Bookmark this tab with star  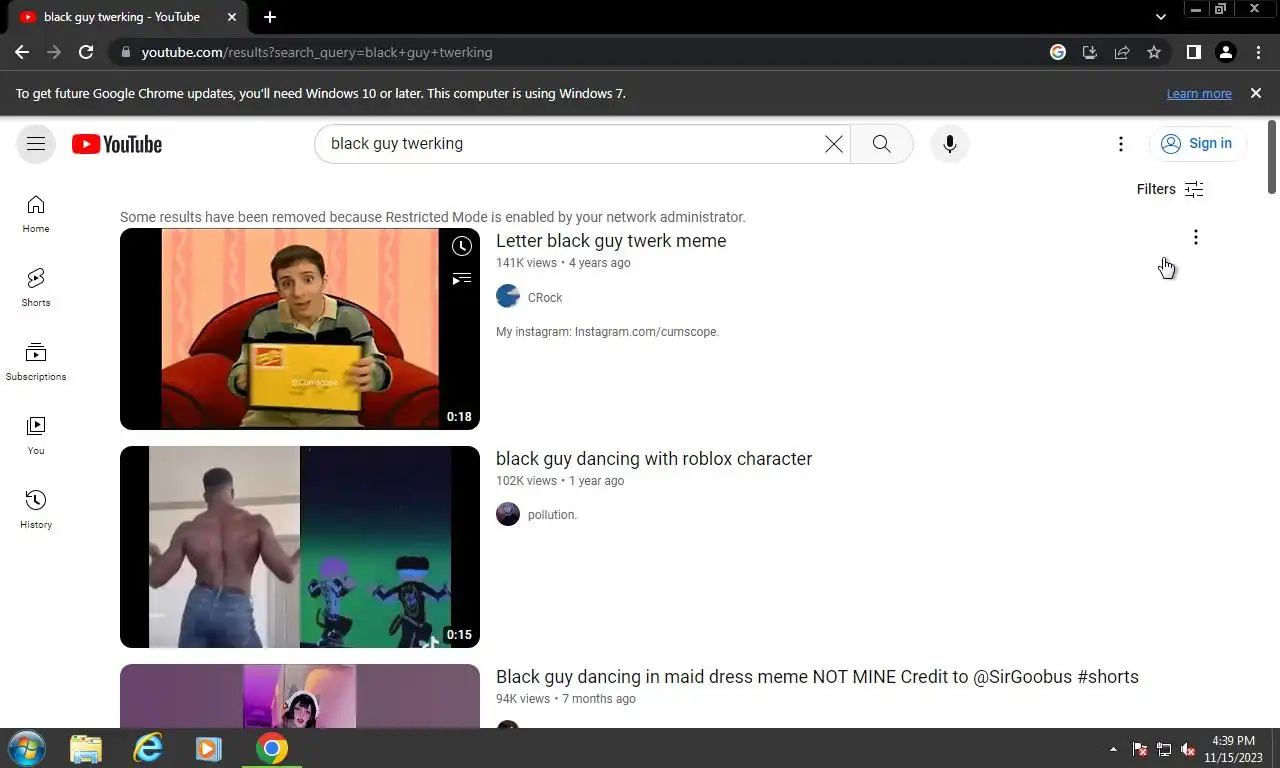[x=1154, y=52]
